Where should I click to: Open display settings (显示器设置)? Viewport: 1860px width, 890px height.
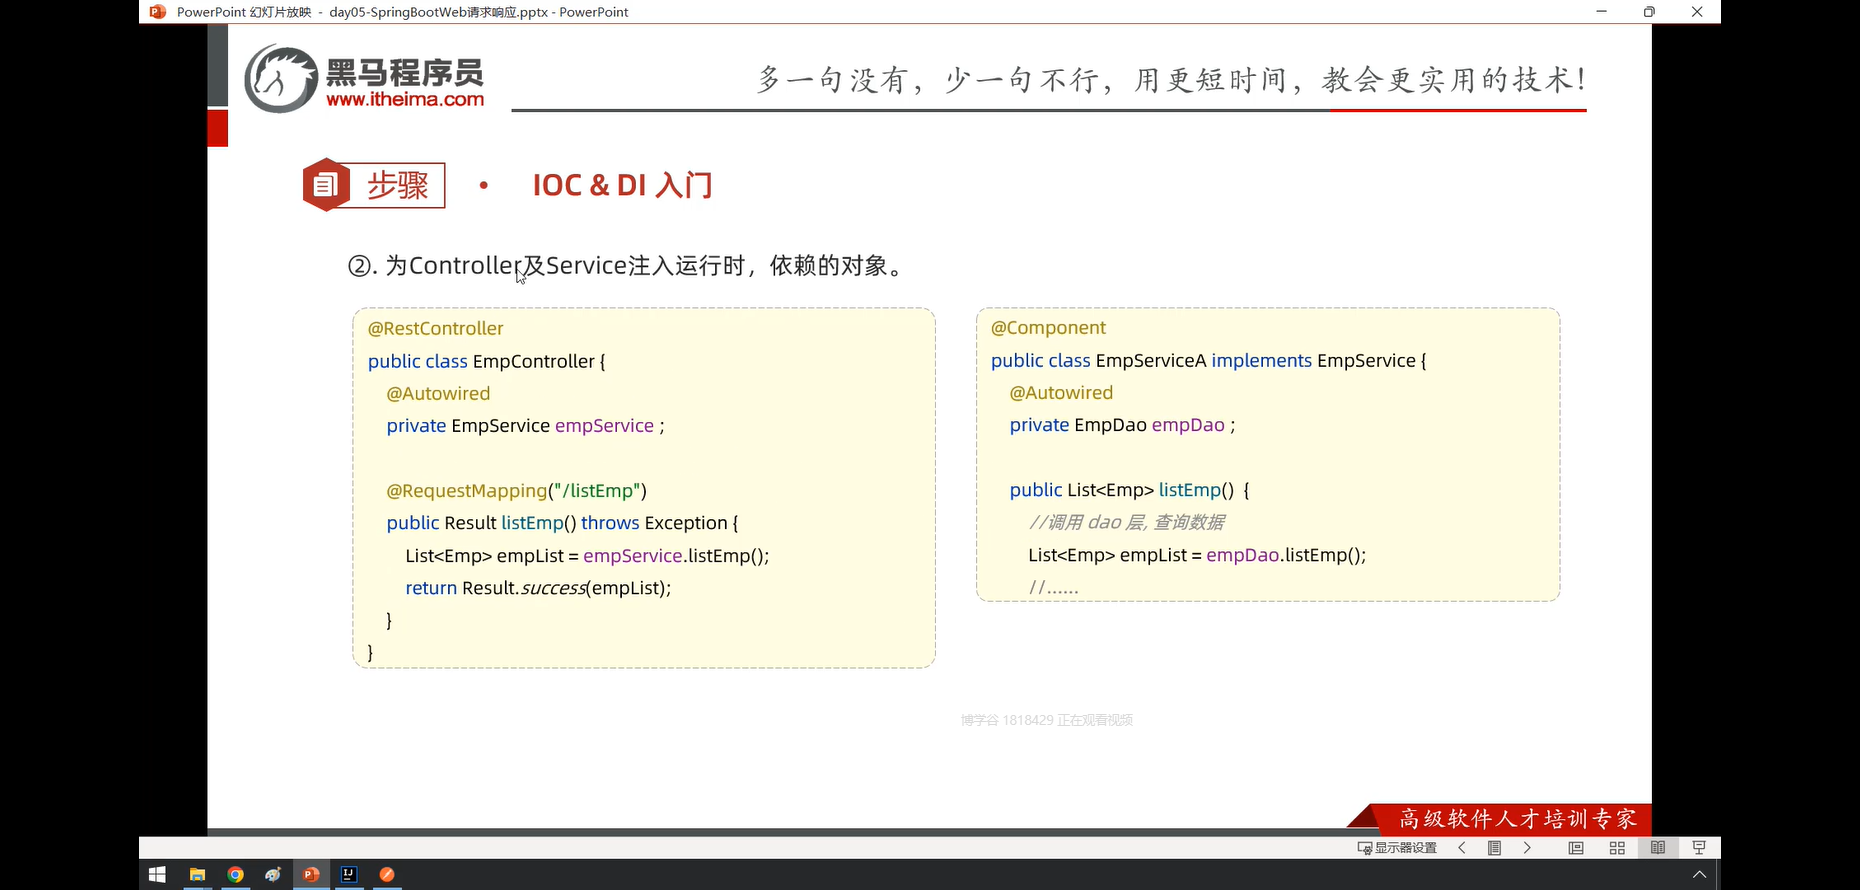tap(1397, 848)
